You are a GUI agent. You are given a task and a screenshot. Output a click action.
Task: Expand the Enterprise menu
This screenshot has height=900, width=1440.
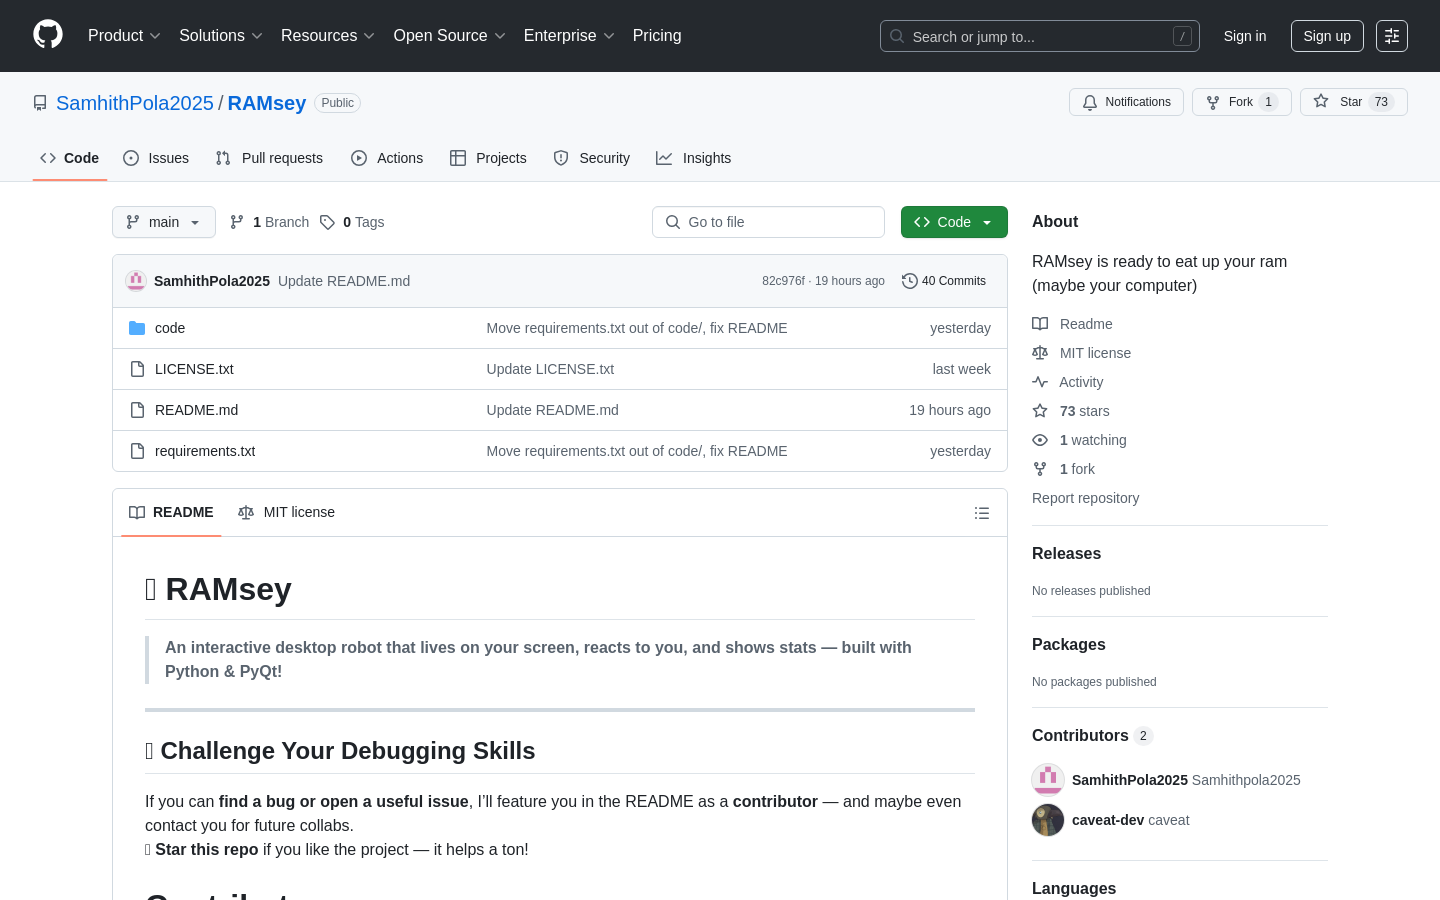coord(569,36)
